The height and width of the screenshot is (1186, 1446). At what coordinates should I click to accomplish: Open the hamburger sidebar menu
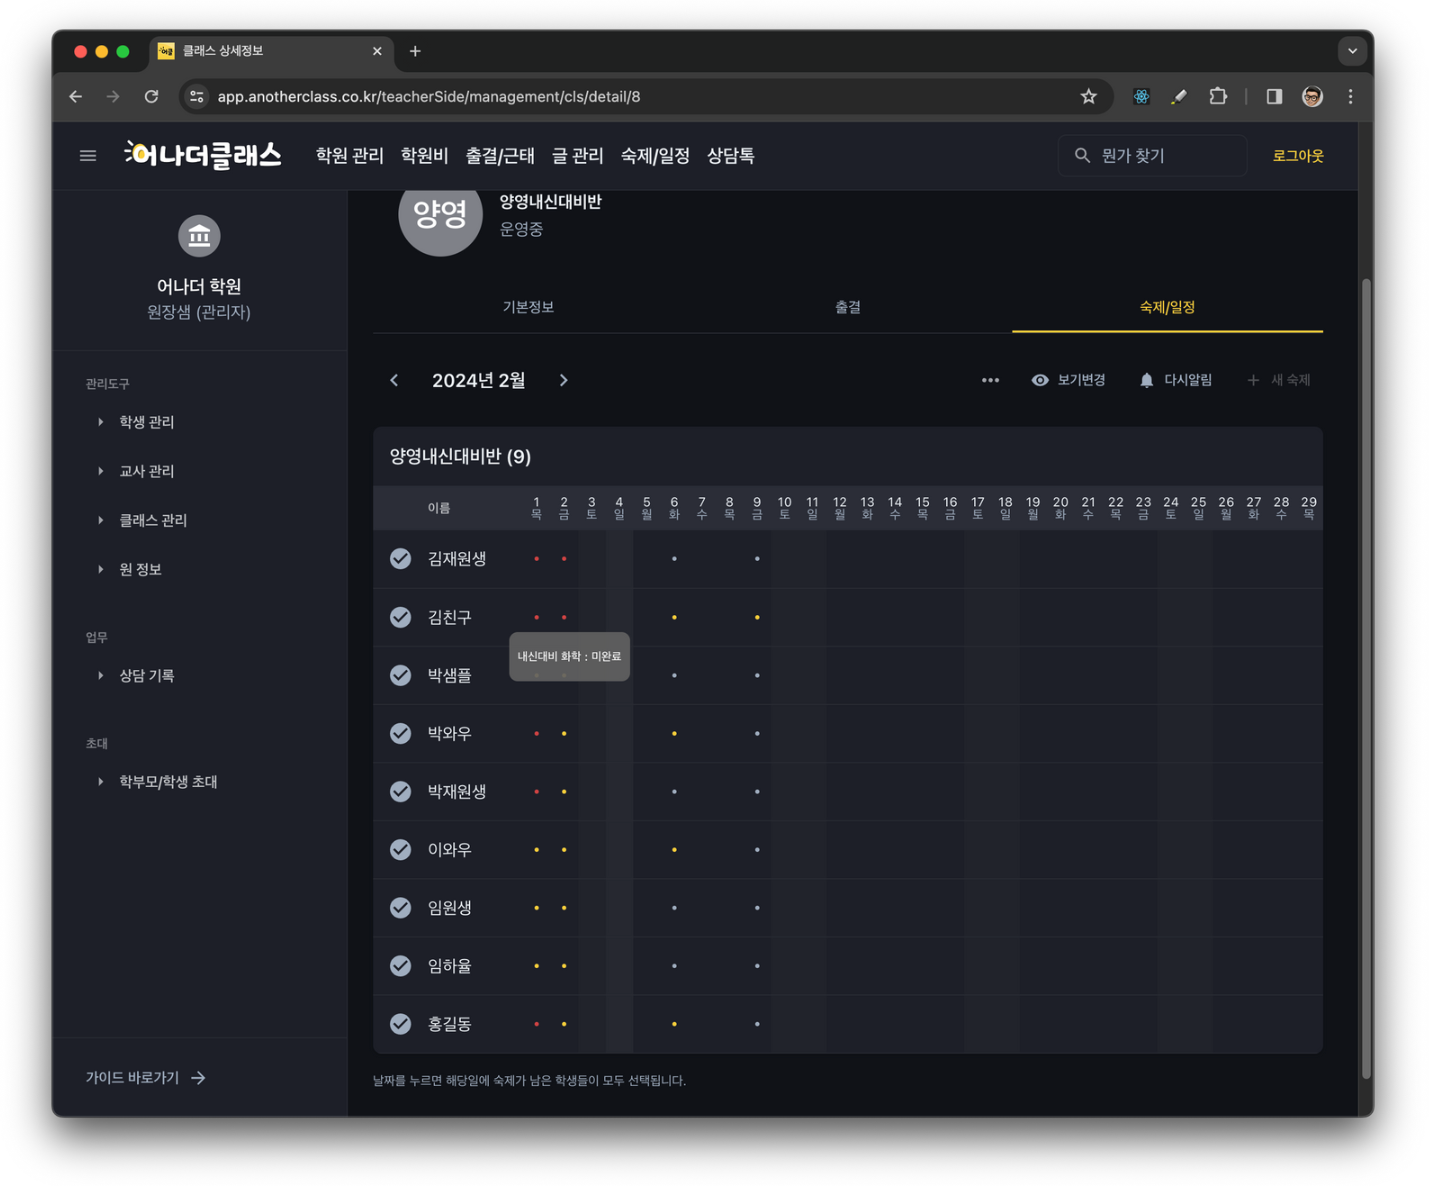[88, 156]
